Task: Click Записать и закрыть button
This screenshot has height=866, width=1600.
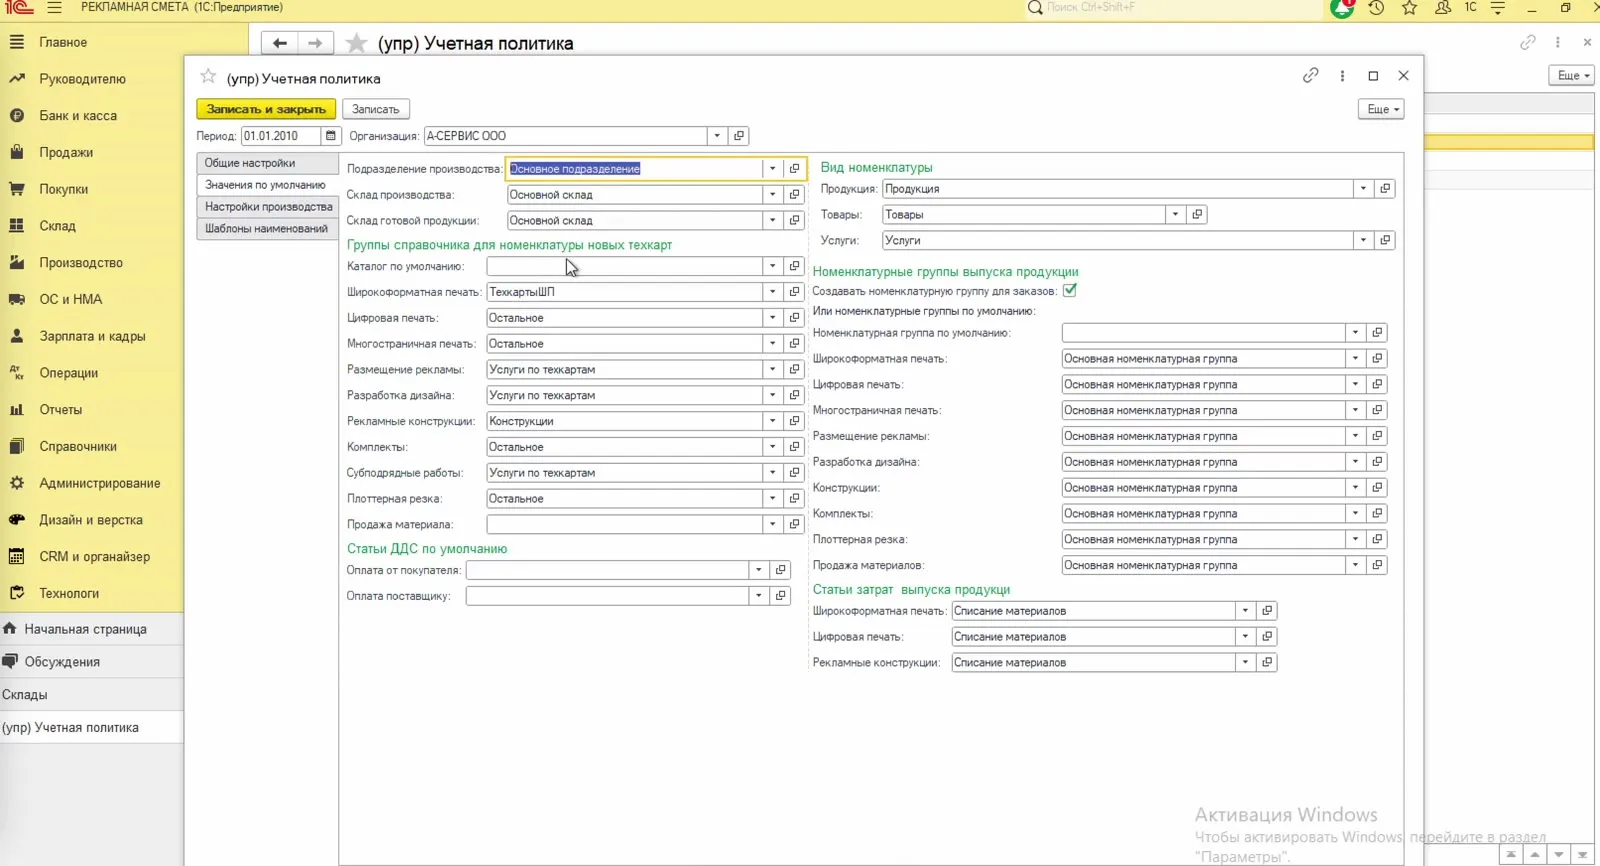Action: pyautogui.click(x=266, y=109)
